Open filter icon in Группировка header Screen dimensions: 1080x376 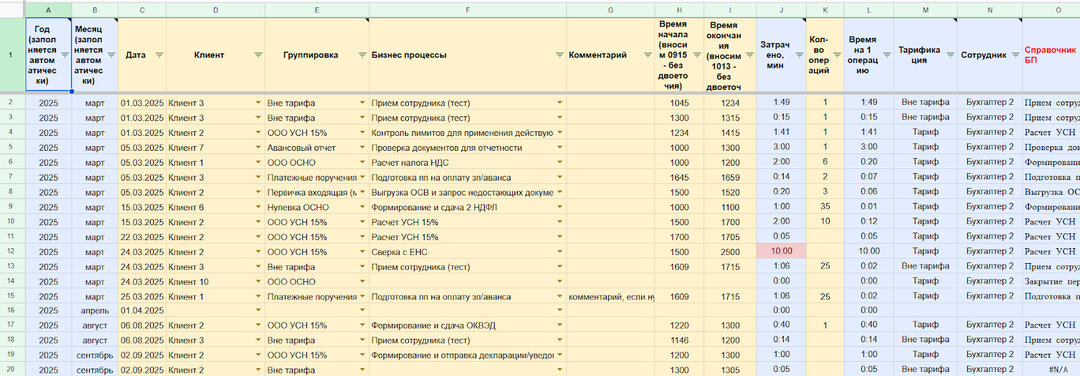362,54
